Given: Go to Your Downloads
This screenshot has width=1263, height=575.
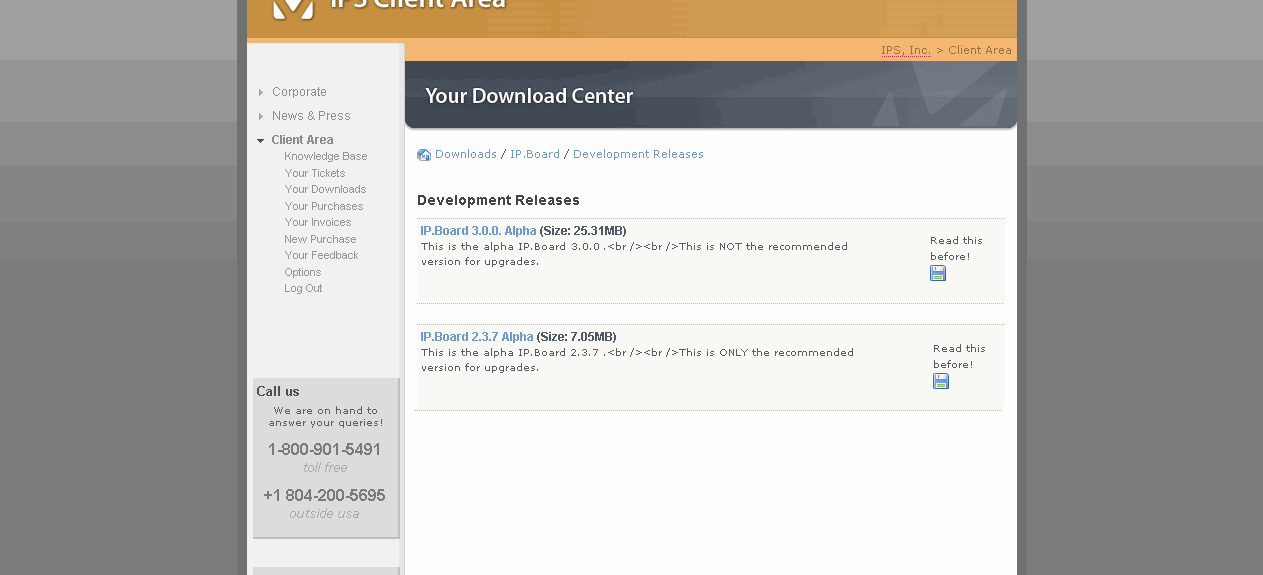Looking at the screenshot, I should (325, 189).
